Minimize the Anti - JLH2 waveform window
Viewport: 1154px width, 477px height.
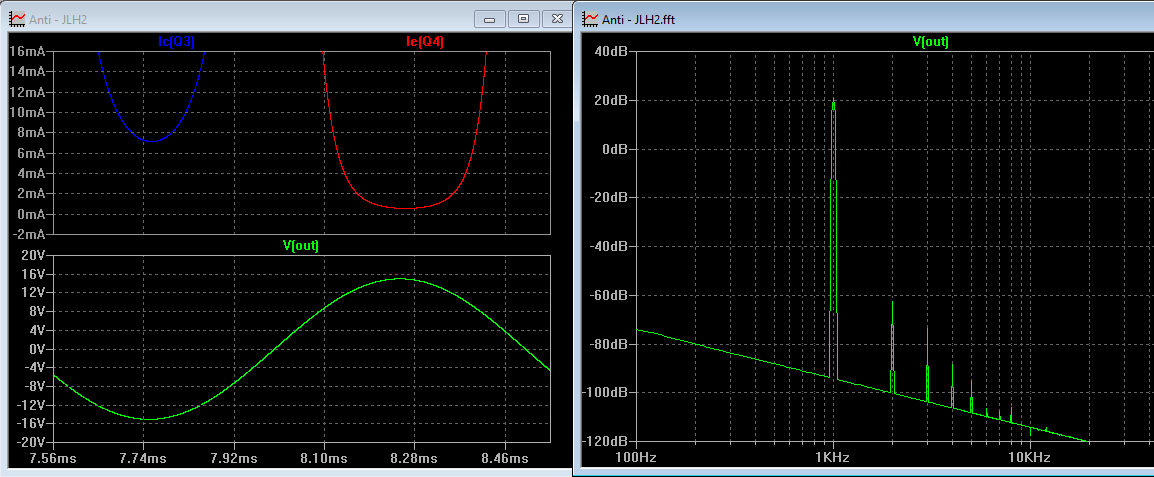click(x=491, y=19)
